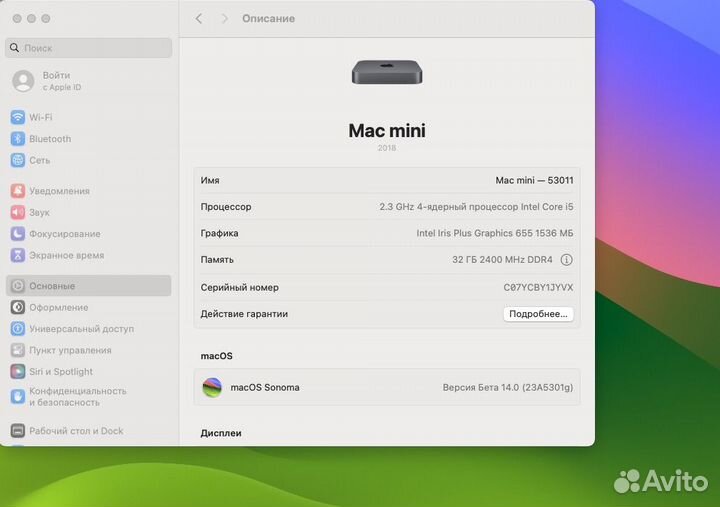Click the bell icon for Уведомления
Viewport: 720px width, 507px height.
point(17,191)
